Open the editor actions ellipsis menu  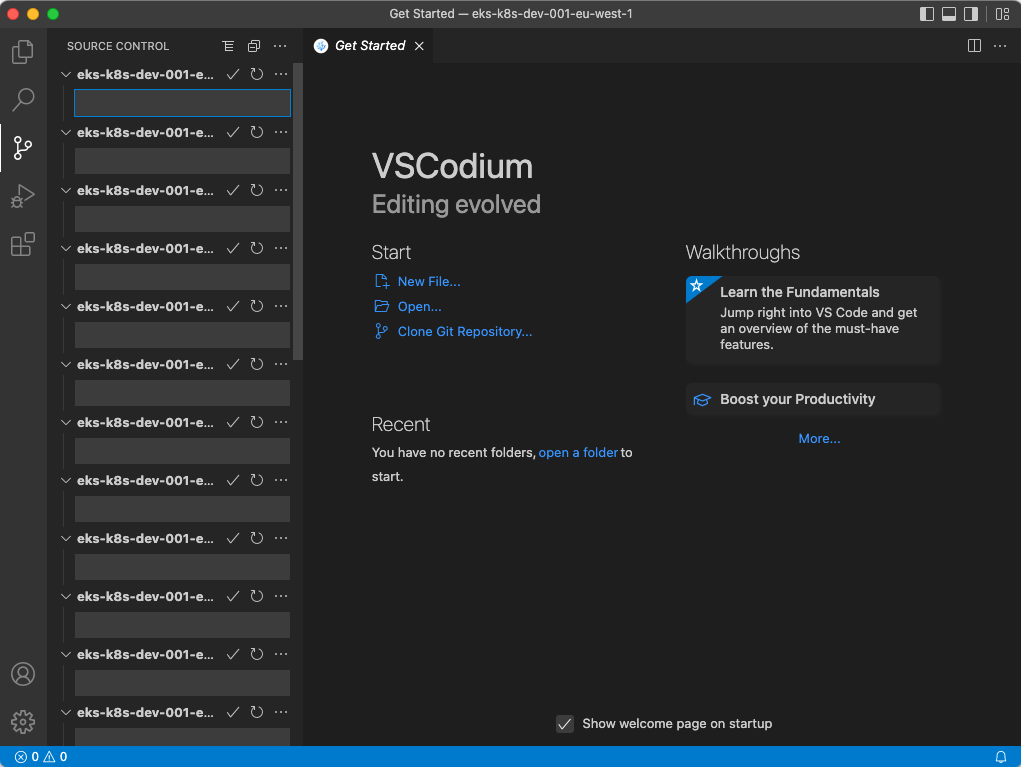[x=999, y=45]
